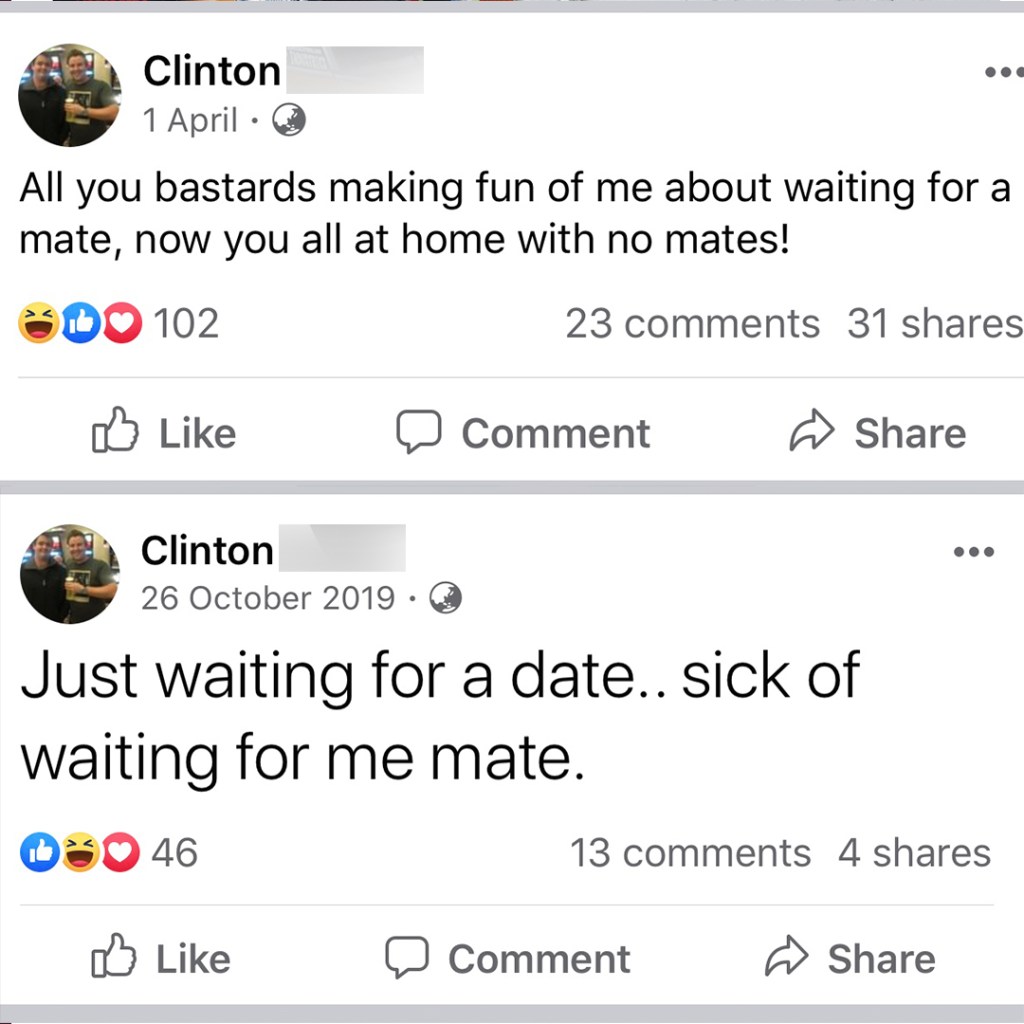Share the 1 April post
The image size is (1024, 1024).
click(x=877, y=432)
